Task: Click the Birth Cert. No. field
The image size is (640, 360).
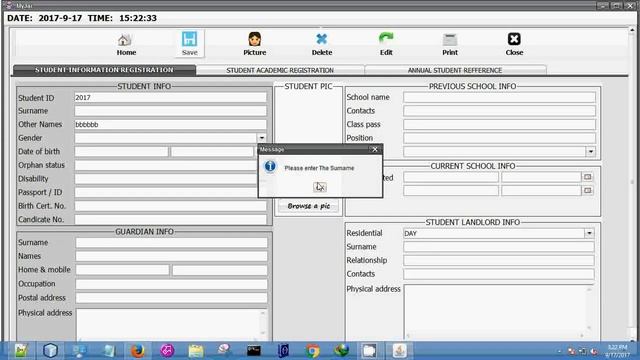Action: [x=170, y=206]
